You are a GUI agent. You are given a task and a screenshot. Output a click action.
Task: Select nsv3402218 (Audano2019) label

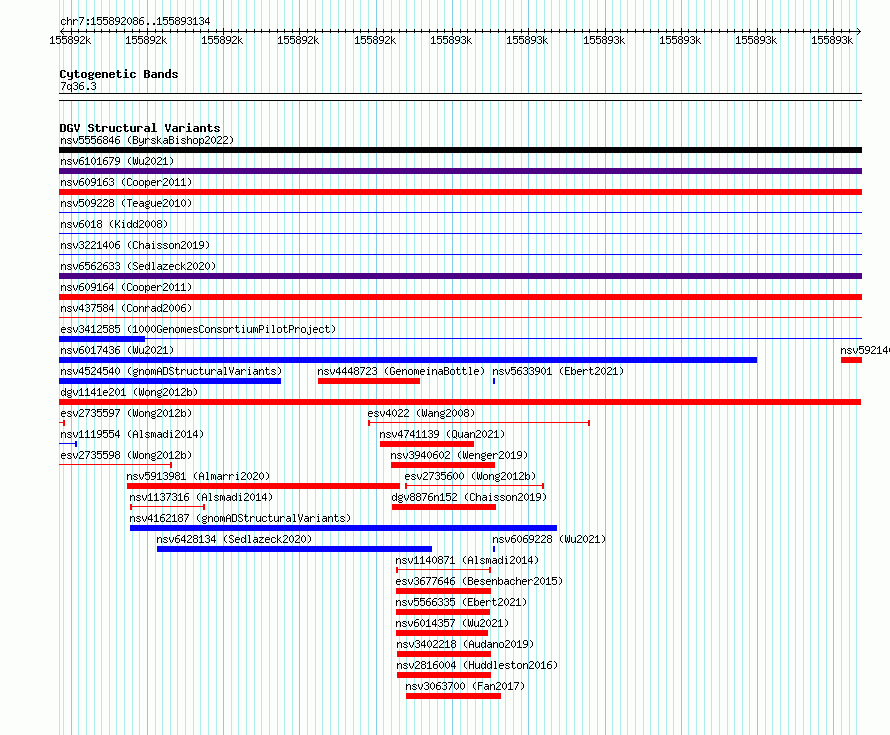465,644
